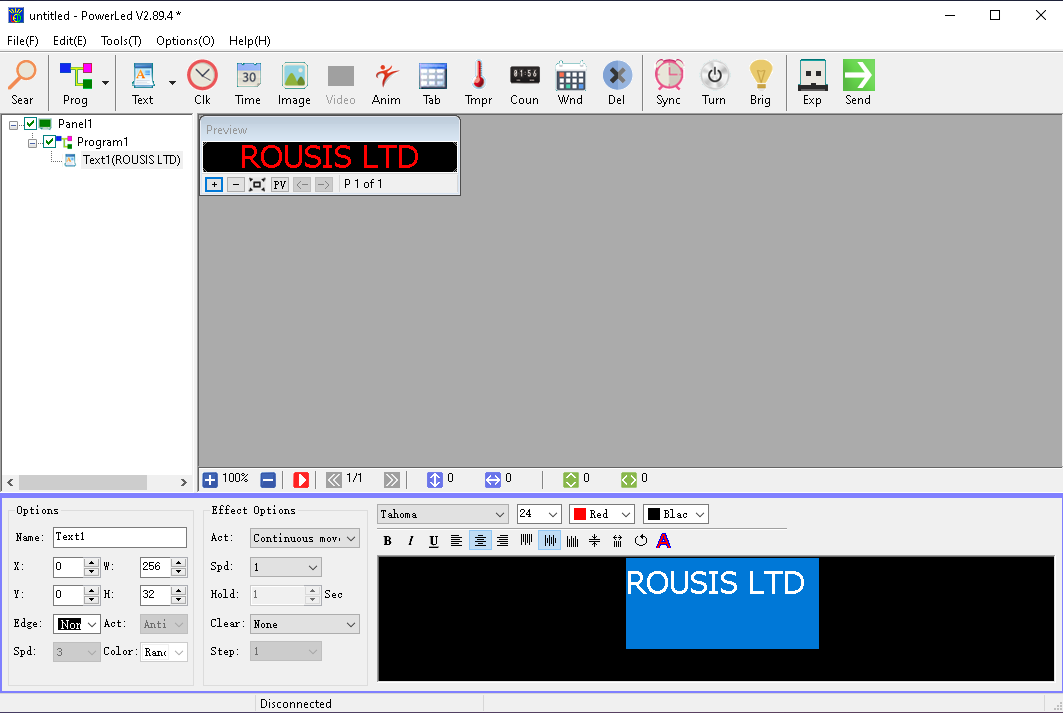The width and height of the screenshot is (1063, 713).
Task: Click the Wnd window toolbar icon
Action: point(570,83)
